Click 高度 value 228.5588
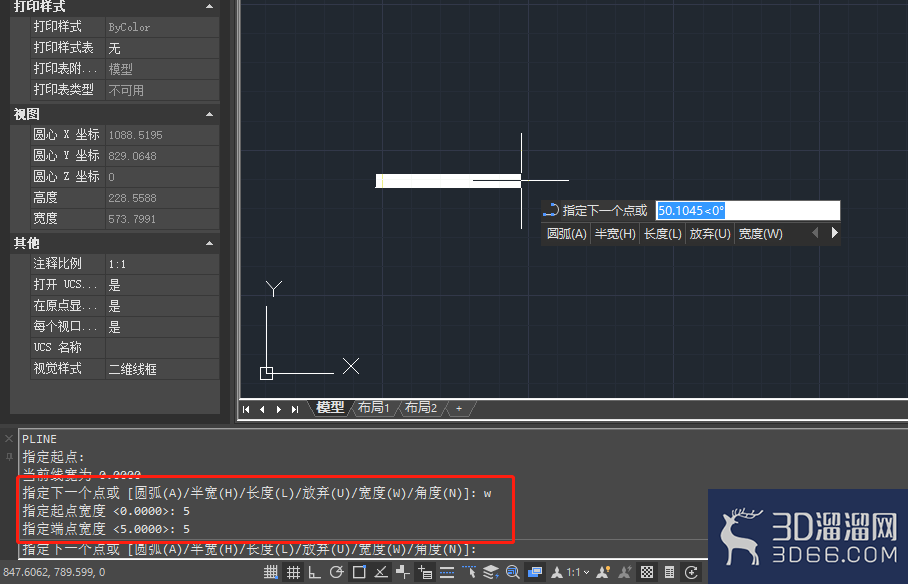 tap(162, 198)
